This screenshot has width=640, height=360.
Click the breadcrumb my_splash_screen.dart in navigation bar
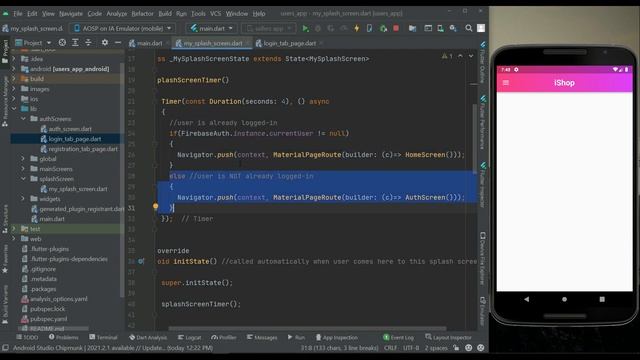pyautogui.click(x=33, y=28)
